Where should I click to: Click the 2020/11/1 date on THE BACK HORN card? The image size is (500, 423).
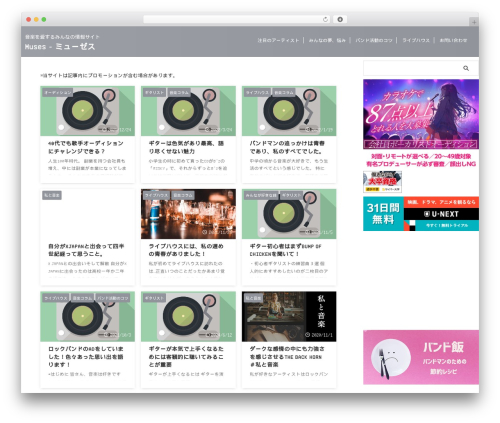click(x=319, y=335)
